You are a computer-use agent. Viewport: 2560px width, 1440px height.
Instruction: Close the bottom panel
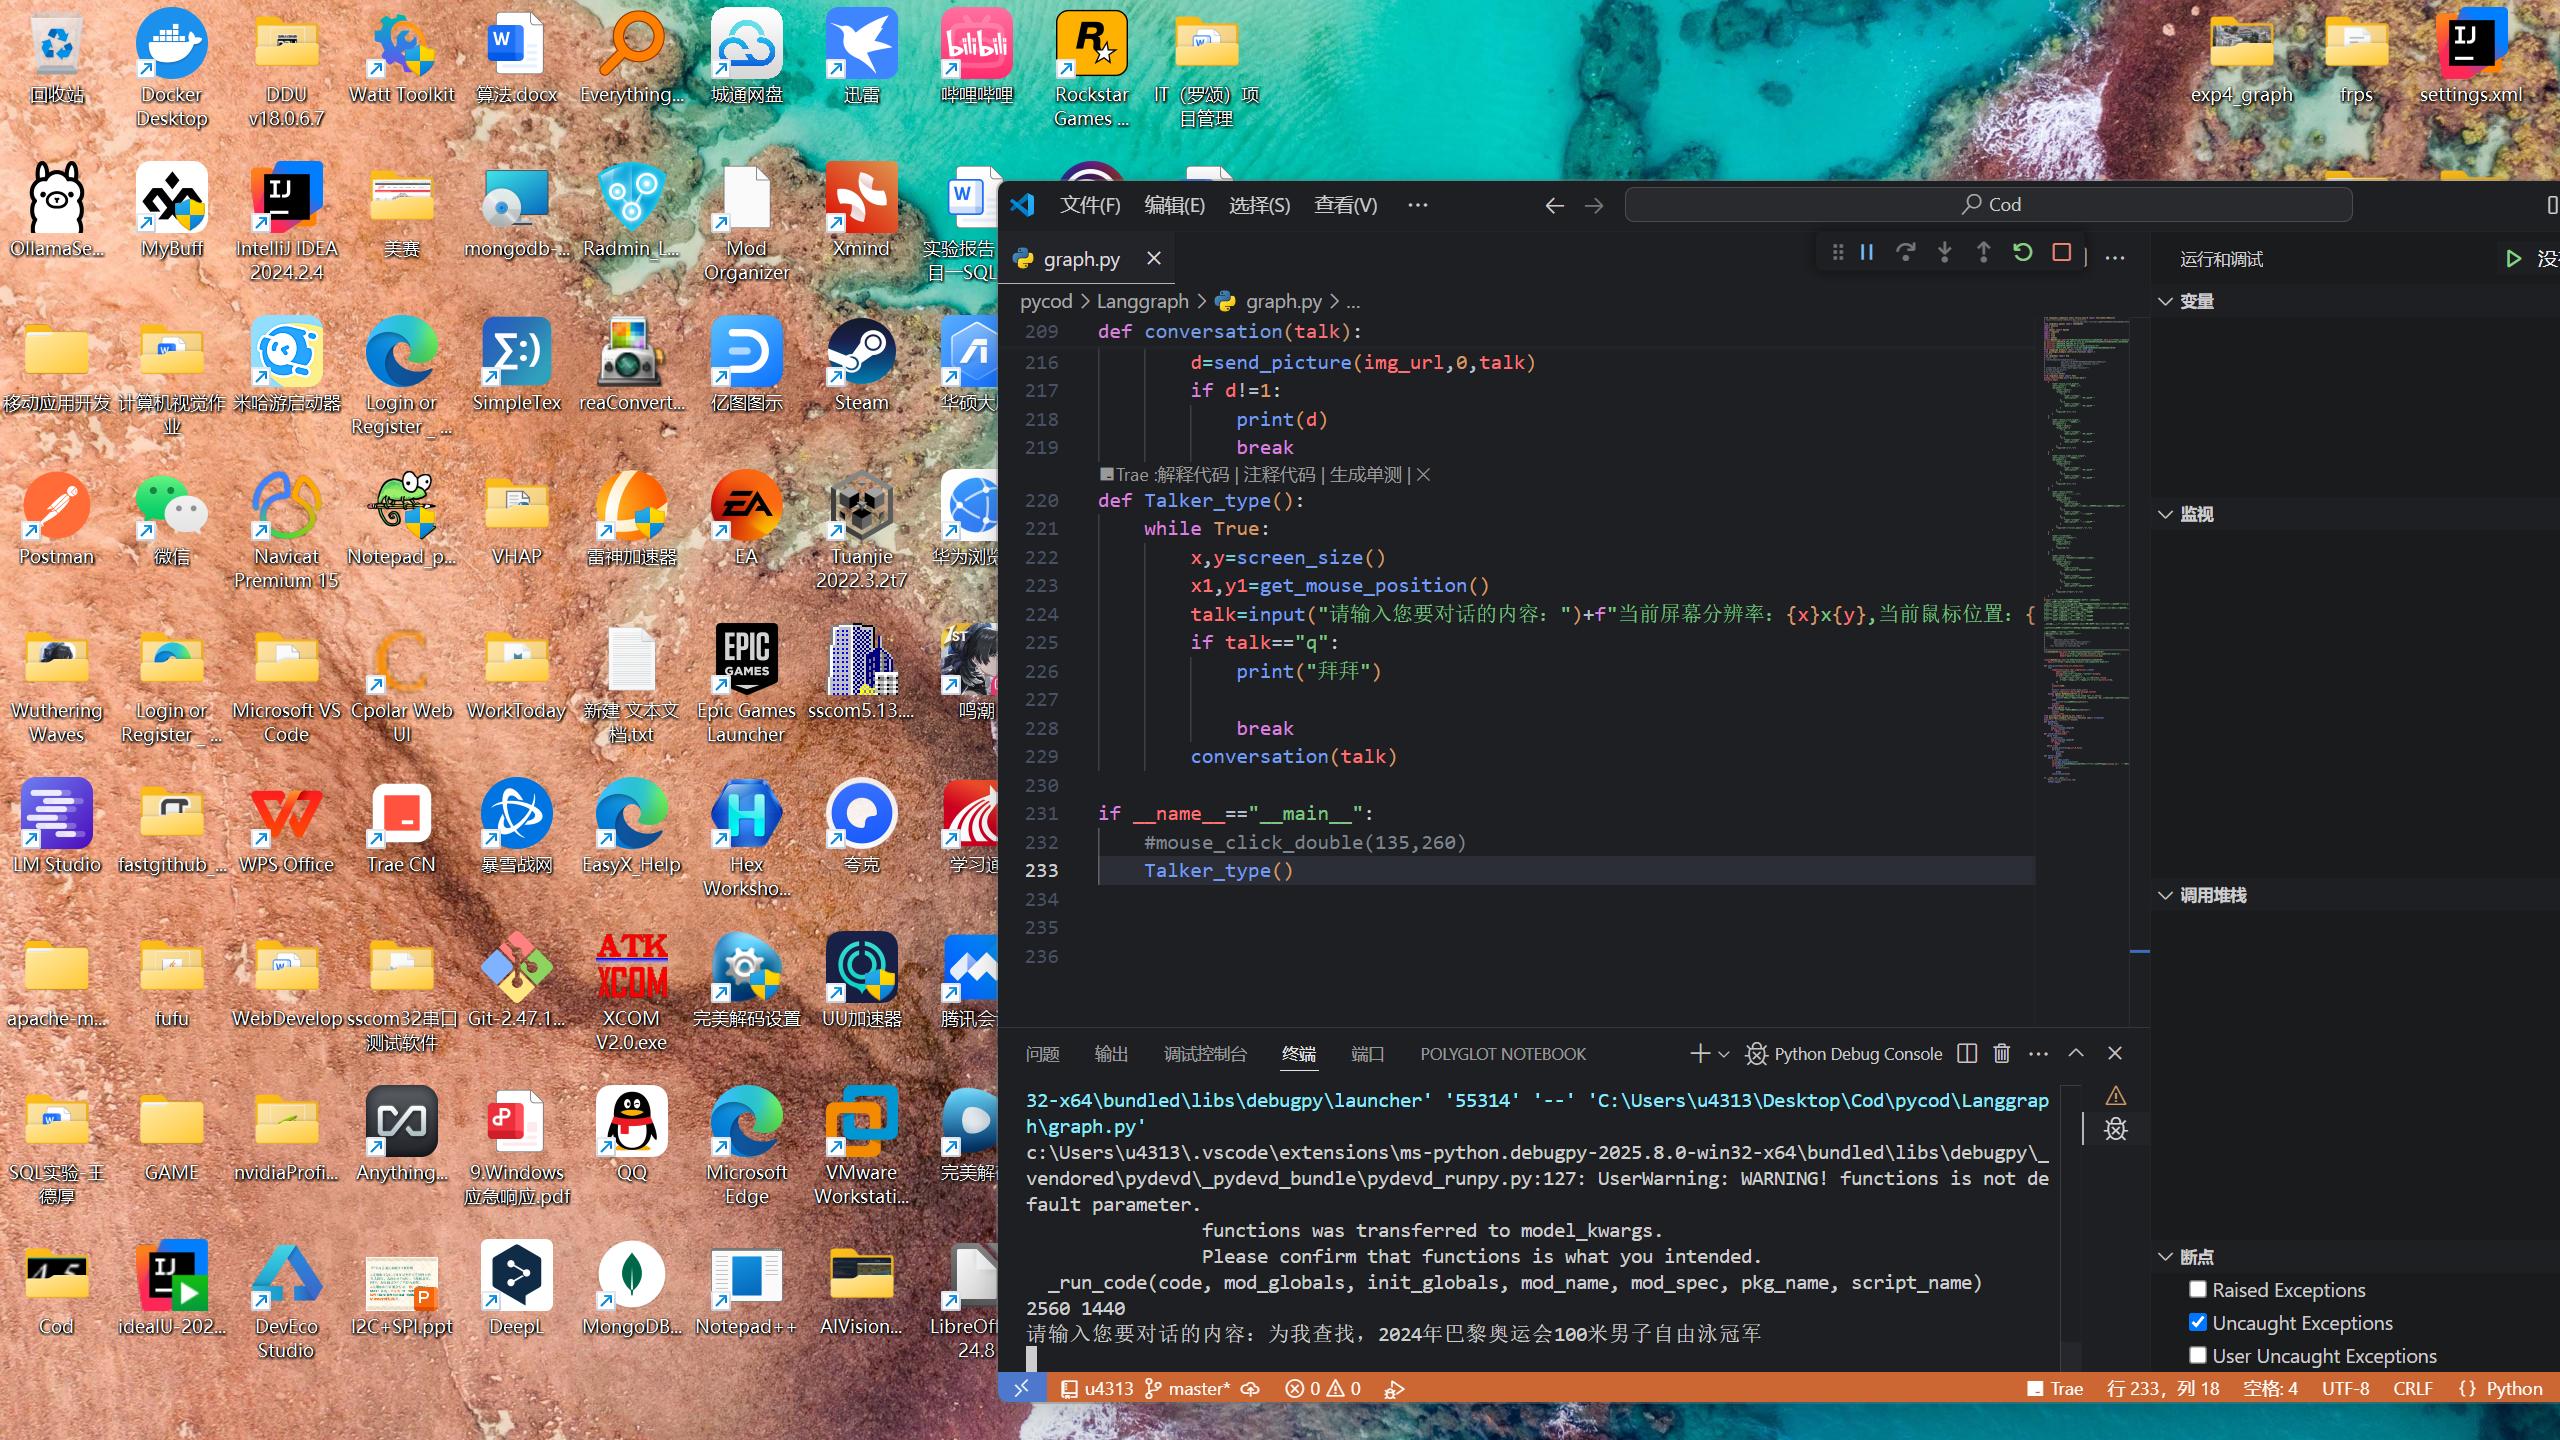pyautogui.click(x=2115, y=1053)
